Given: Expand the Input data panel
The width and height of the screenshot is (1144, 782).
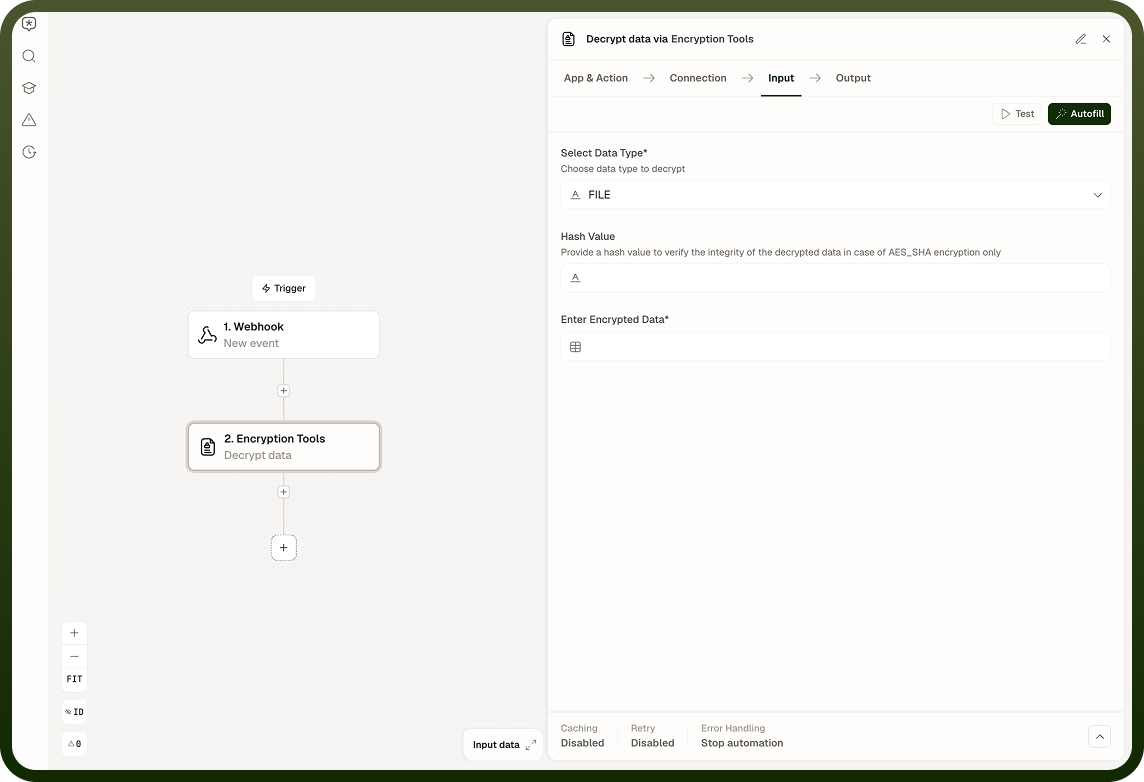Looking at the screenshot, I should pyautogui.click(x=503, y=745).
